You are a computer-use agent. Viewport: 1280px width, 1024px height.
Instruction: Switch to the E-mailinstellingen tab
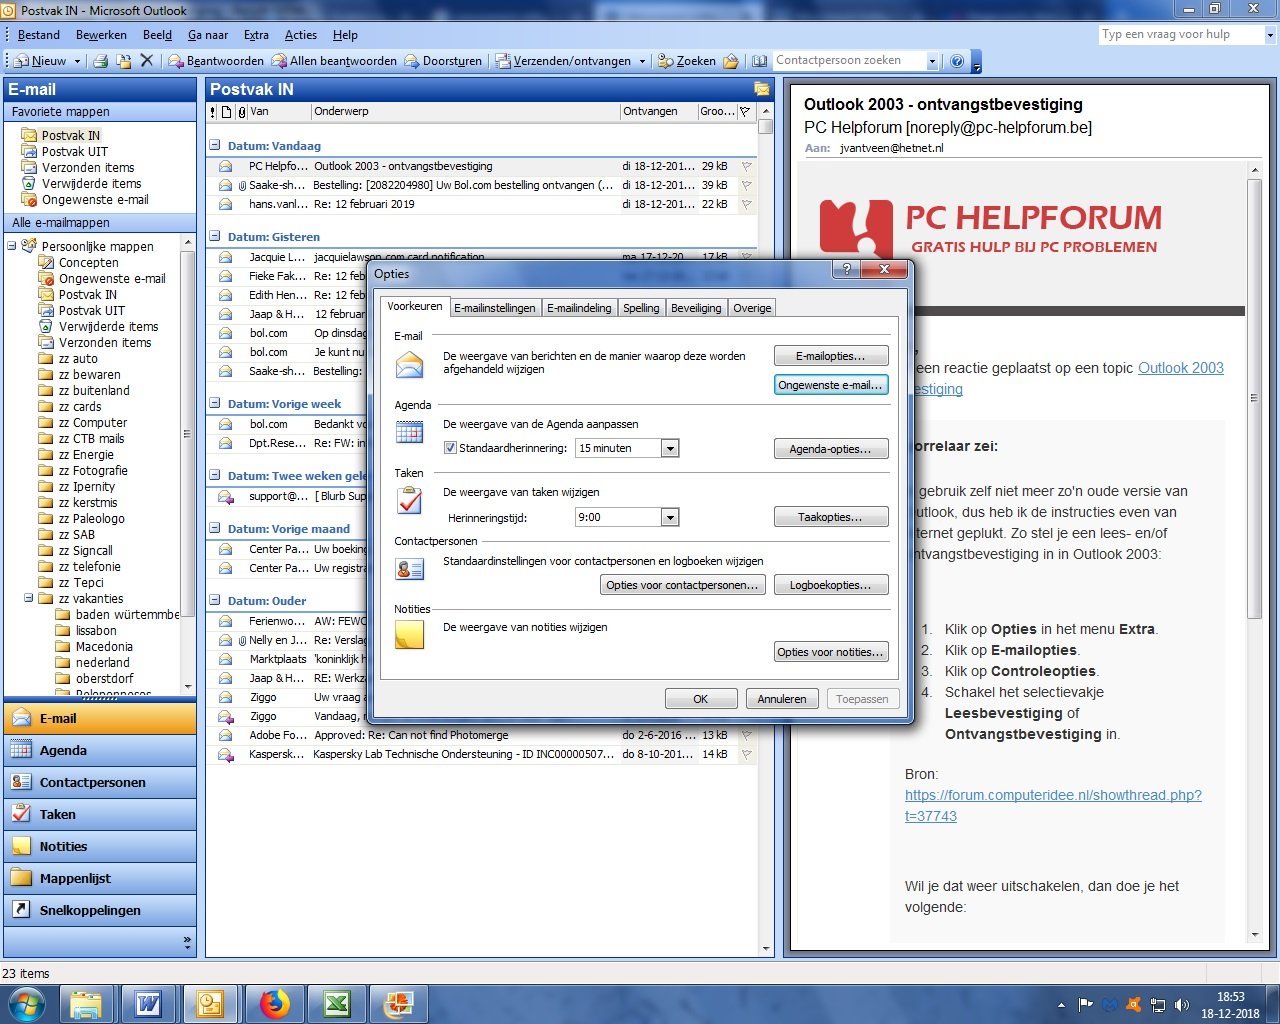pyautogui.click(x=494, y=308)
